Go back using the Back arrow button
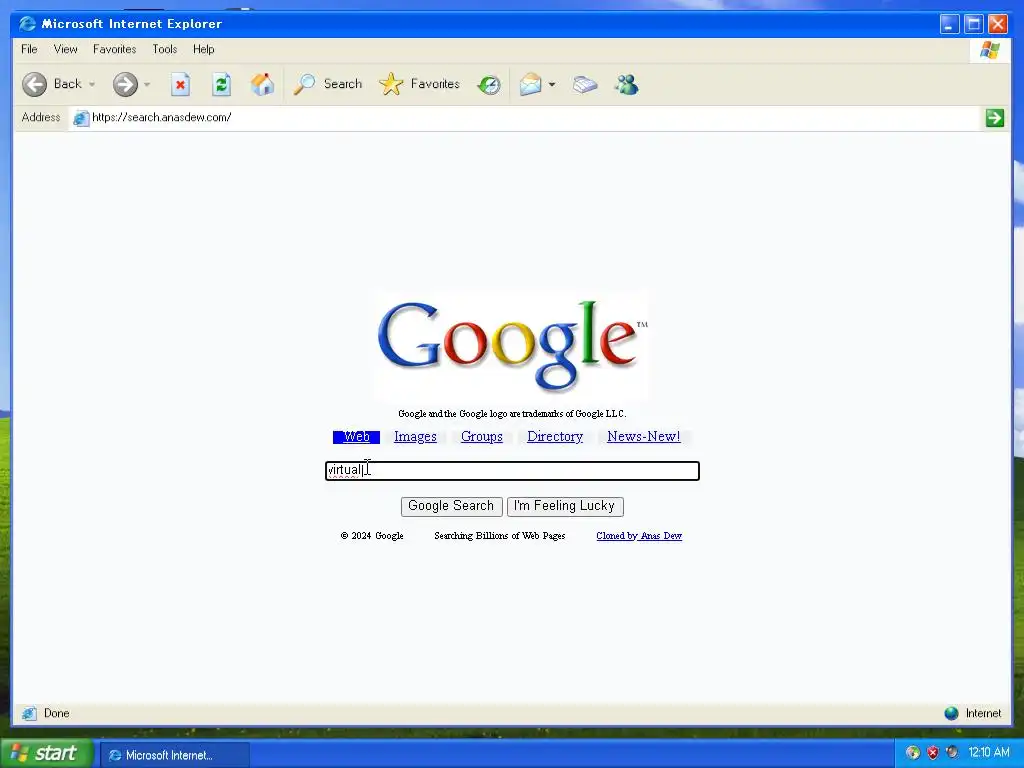The image size is (1024, 768). pos(35,84)
